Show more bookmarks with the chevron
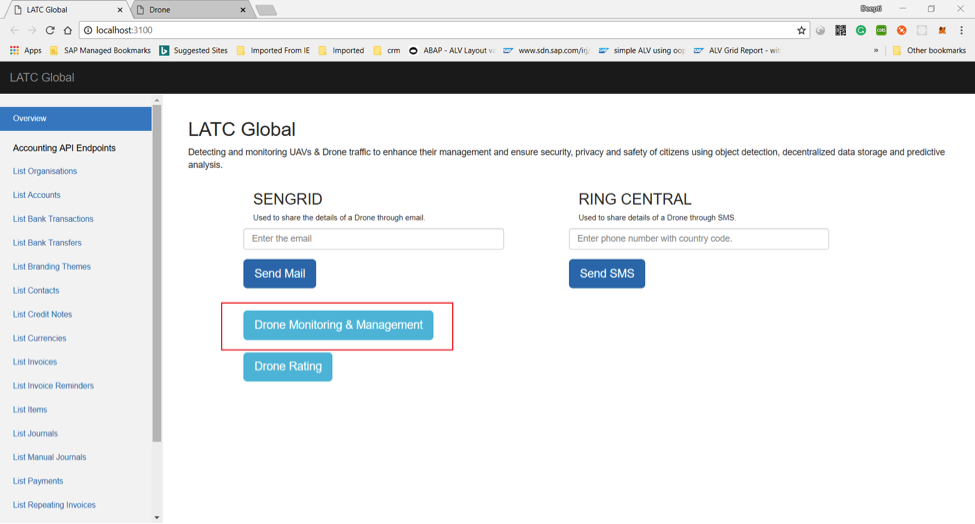Image resolution: width=975 pixels, height=524 pixels. pyautogui.click(x=876, y=50)
